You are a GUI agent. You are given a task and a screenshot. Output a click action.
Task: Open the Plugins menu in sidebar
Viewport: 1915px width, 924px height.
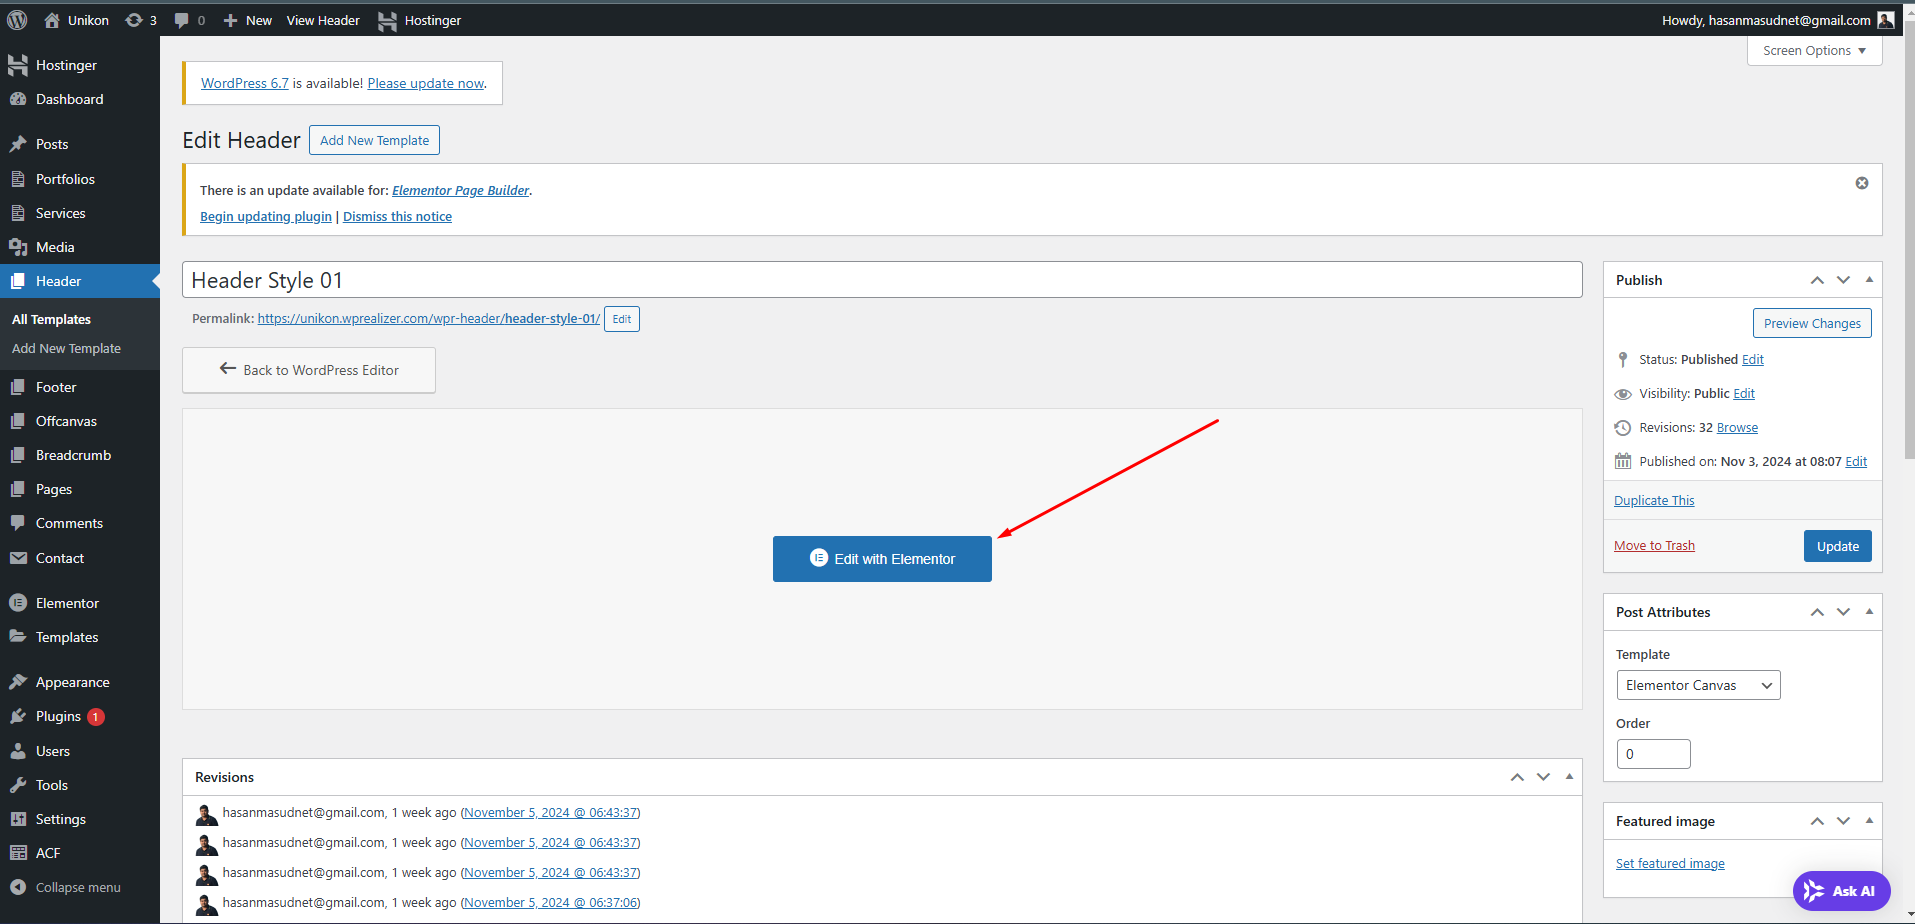[x=58, y=717]
